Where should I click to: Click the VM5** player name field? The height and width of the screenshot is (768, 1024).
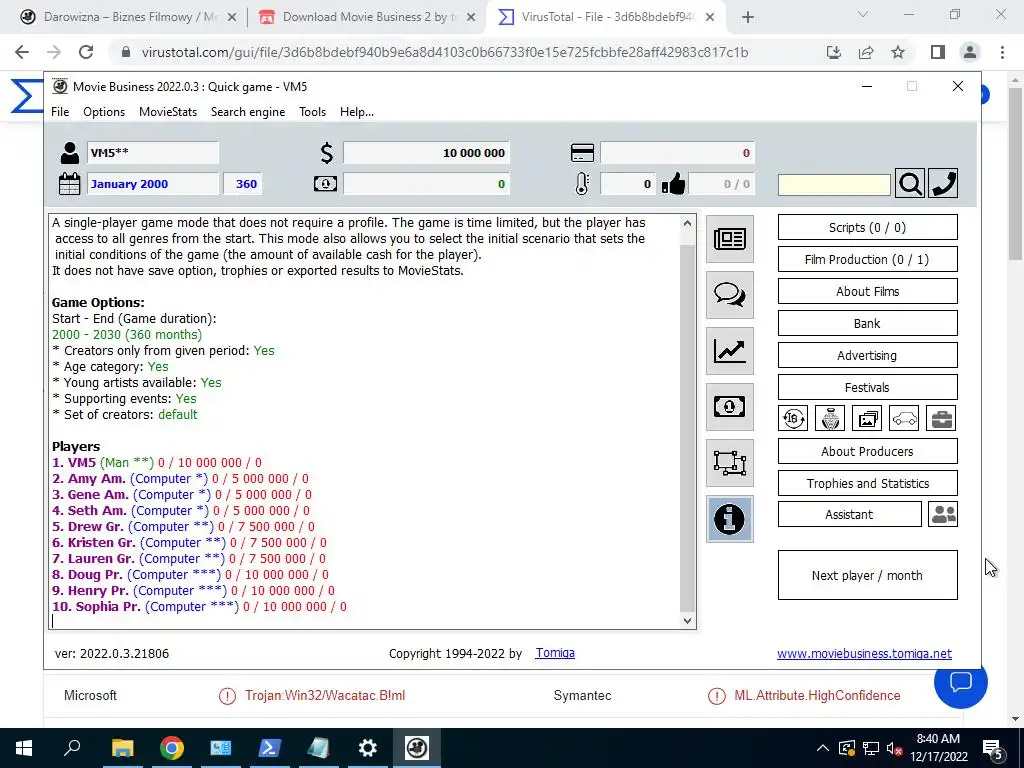(153, 153)
